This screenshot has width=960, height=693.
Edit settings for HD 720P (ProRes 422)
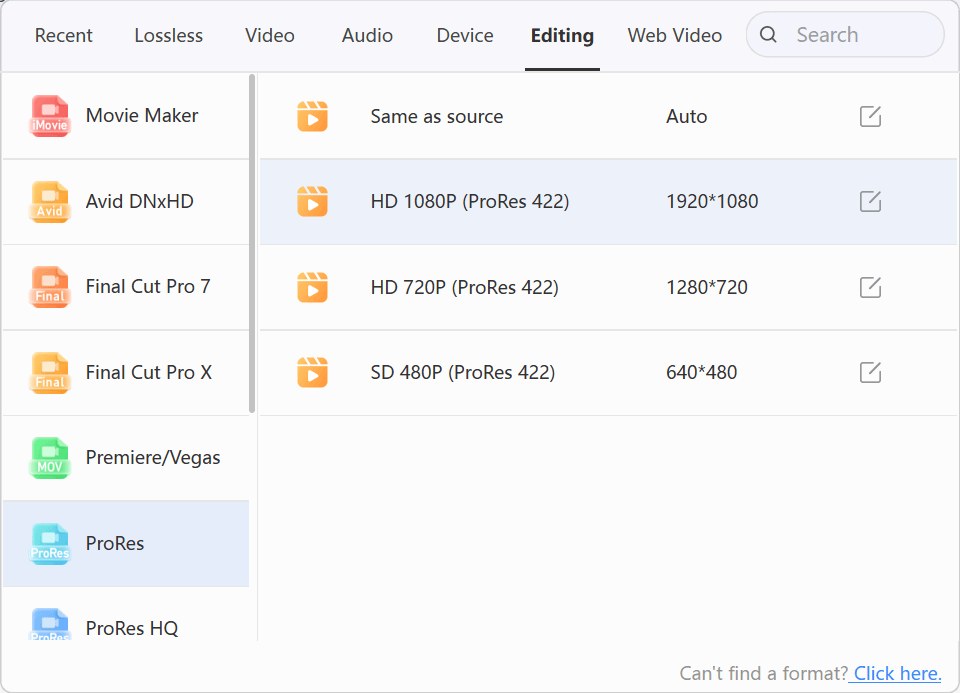tap(870, 287)
